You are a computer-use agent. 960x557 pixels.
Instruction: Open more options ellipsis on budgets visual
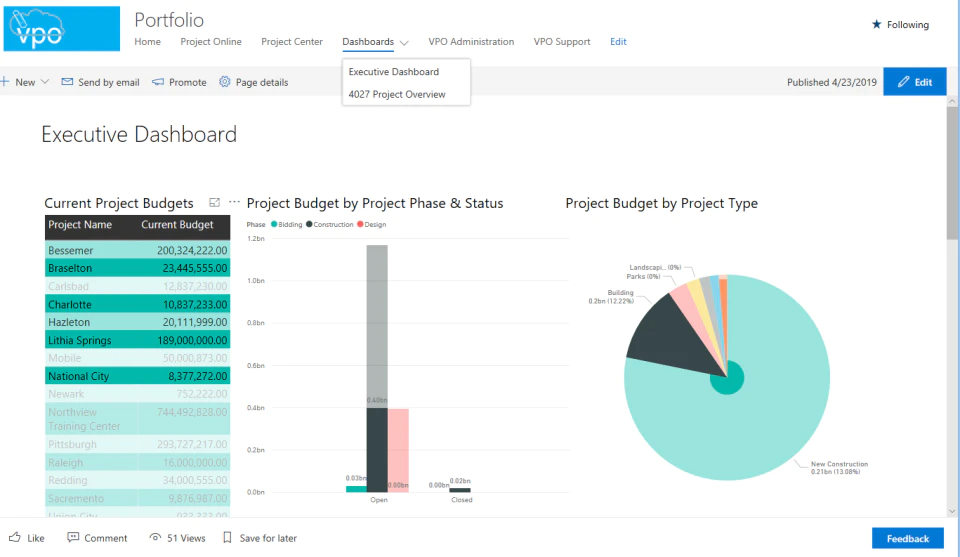click(234, 202)
